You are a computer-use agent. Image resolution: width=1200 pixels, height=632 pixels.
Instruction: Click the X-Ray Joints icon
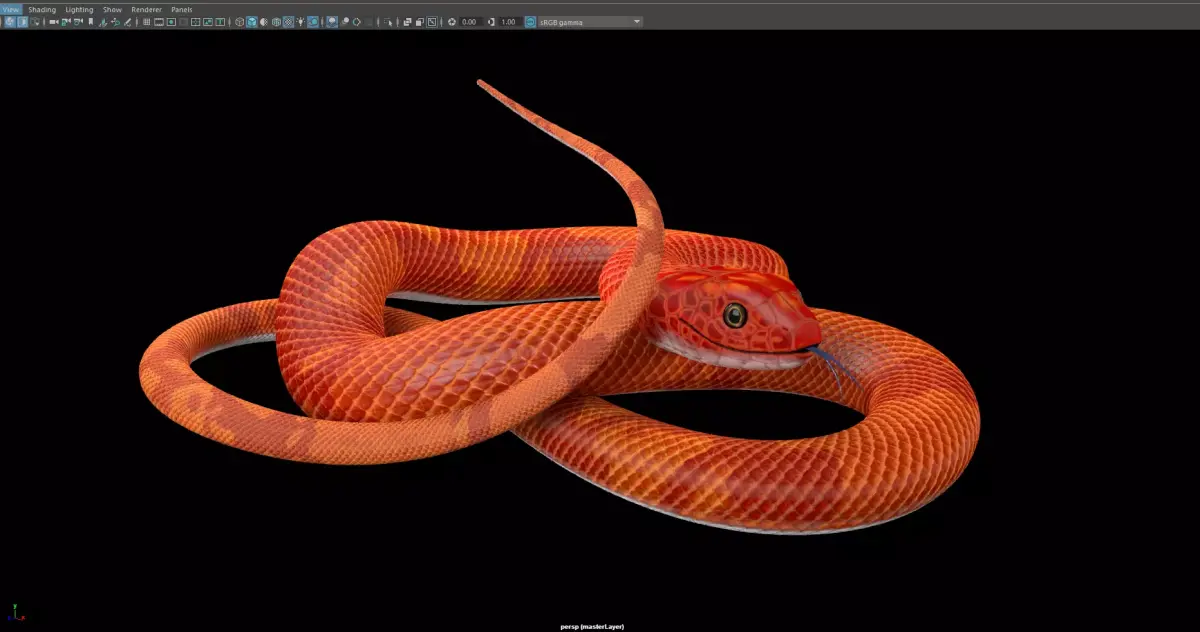click(x=432, y=22)
